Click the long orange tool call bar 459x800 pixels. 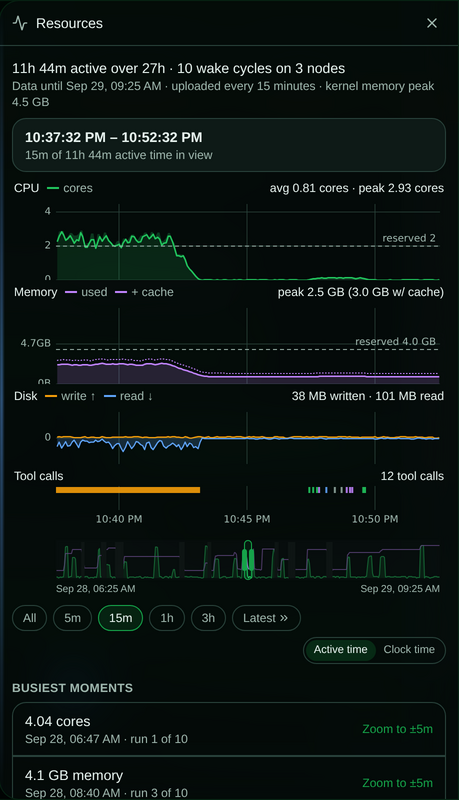[x=128, y=490]
